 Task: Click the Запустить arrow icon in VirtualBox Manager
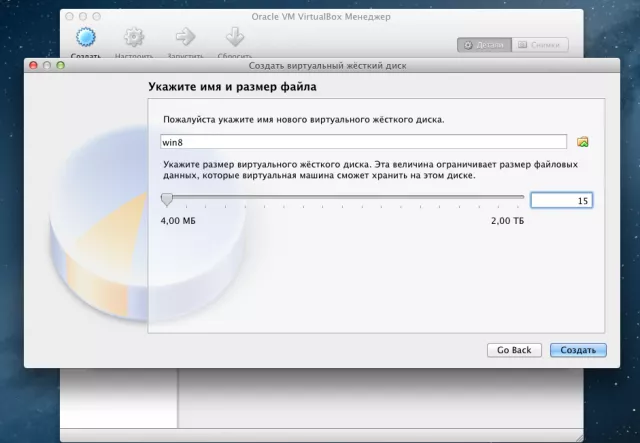click(185, 37)
